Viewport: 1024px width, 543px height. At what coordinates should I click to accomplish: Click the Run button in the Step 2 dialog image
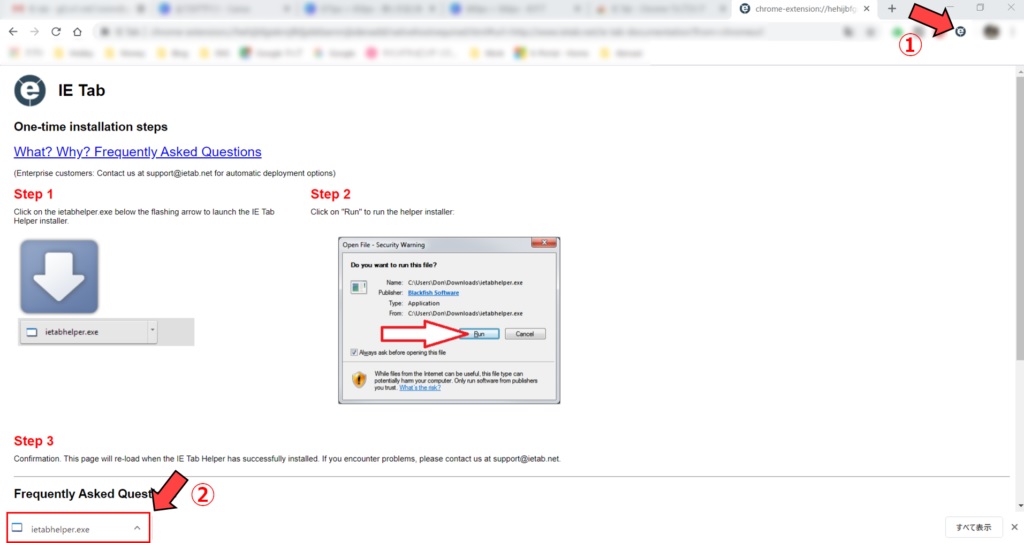(479, 334)
